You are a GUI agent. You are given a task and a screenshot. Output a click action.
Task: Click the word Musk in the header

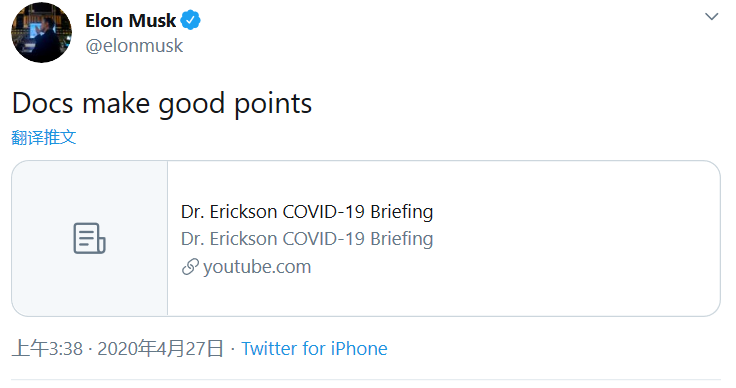click(152, 21)
